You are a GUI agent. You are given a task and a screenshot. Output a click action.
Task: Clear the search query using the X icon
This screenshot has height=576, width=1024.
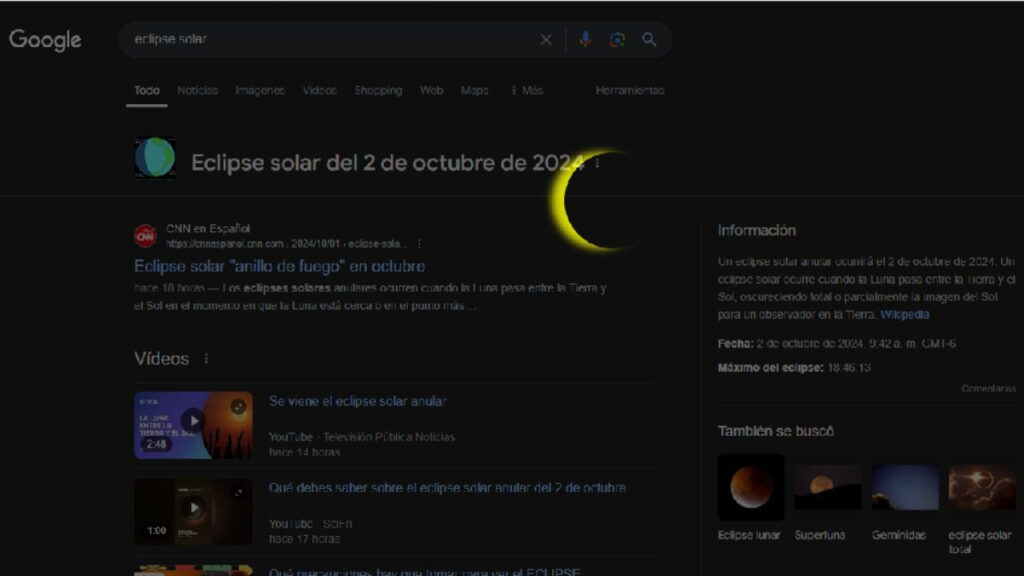pyautogui.click(x=546, y=39)
